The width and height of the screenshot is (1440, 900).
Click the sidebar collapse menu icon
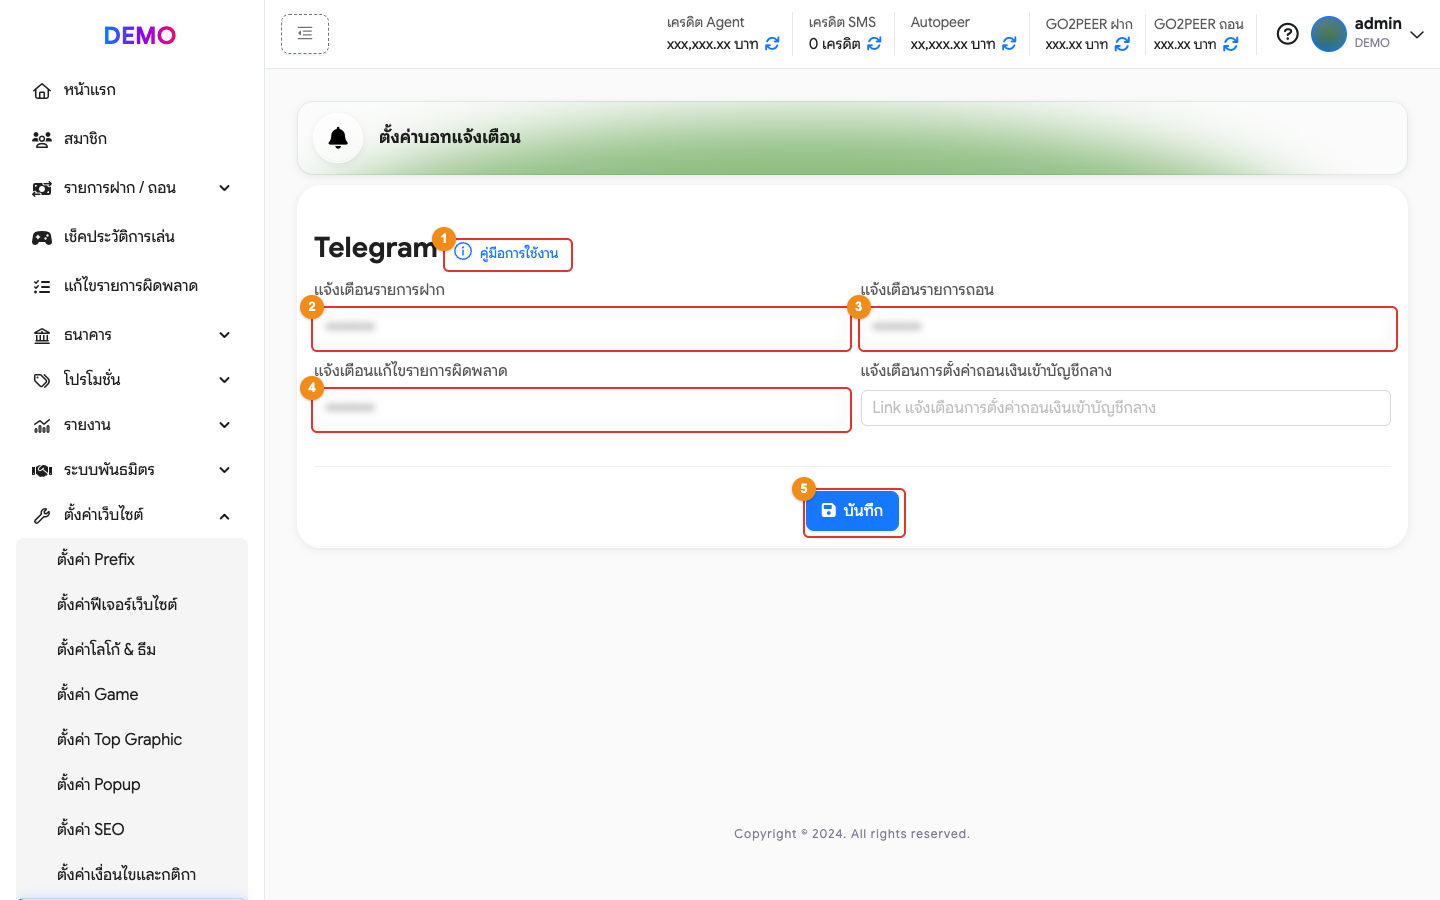(305, 34)
